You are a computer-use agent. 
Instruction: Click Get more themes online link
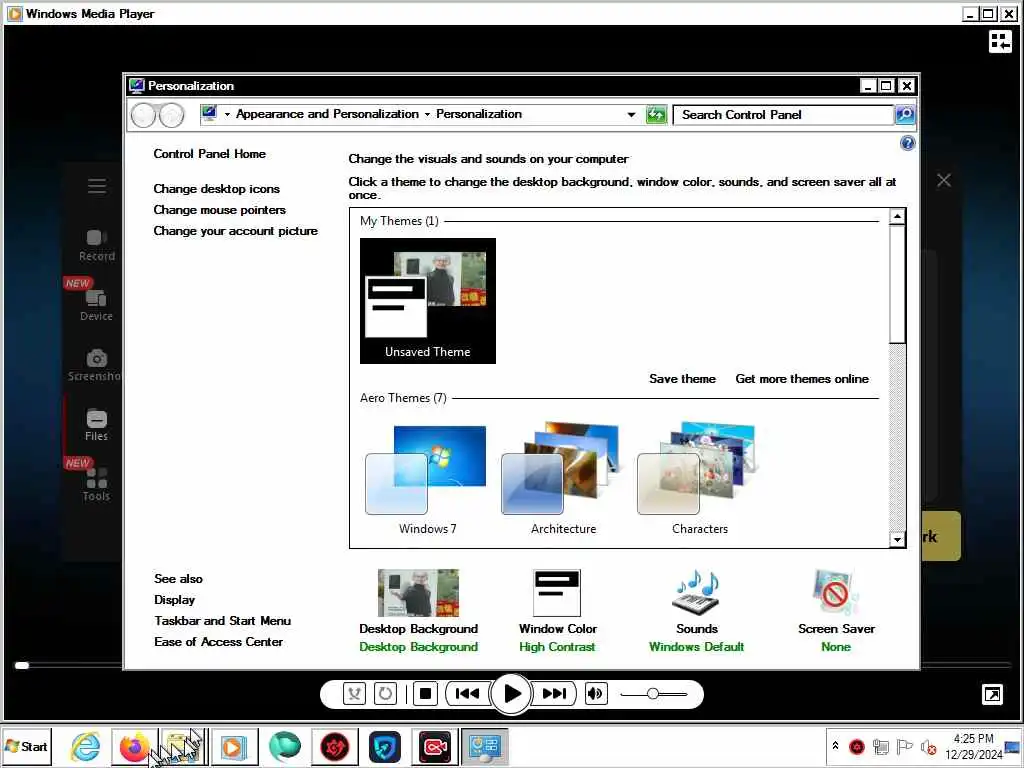coord(802,379)
